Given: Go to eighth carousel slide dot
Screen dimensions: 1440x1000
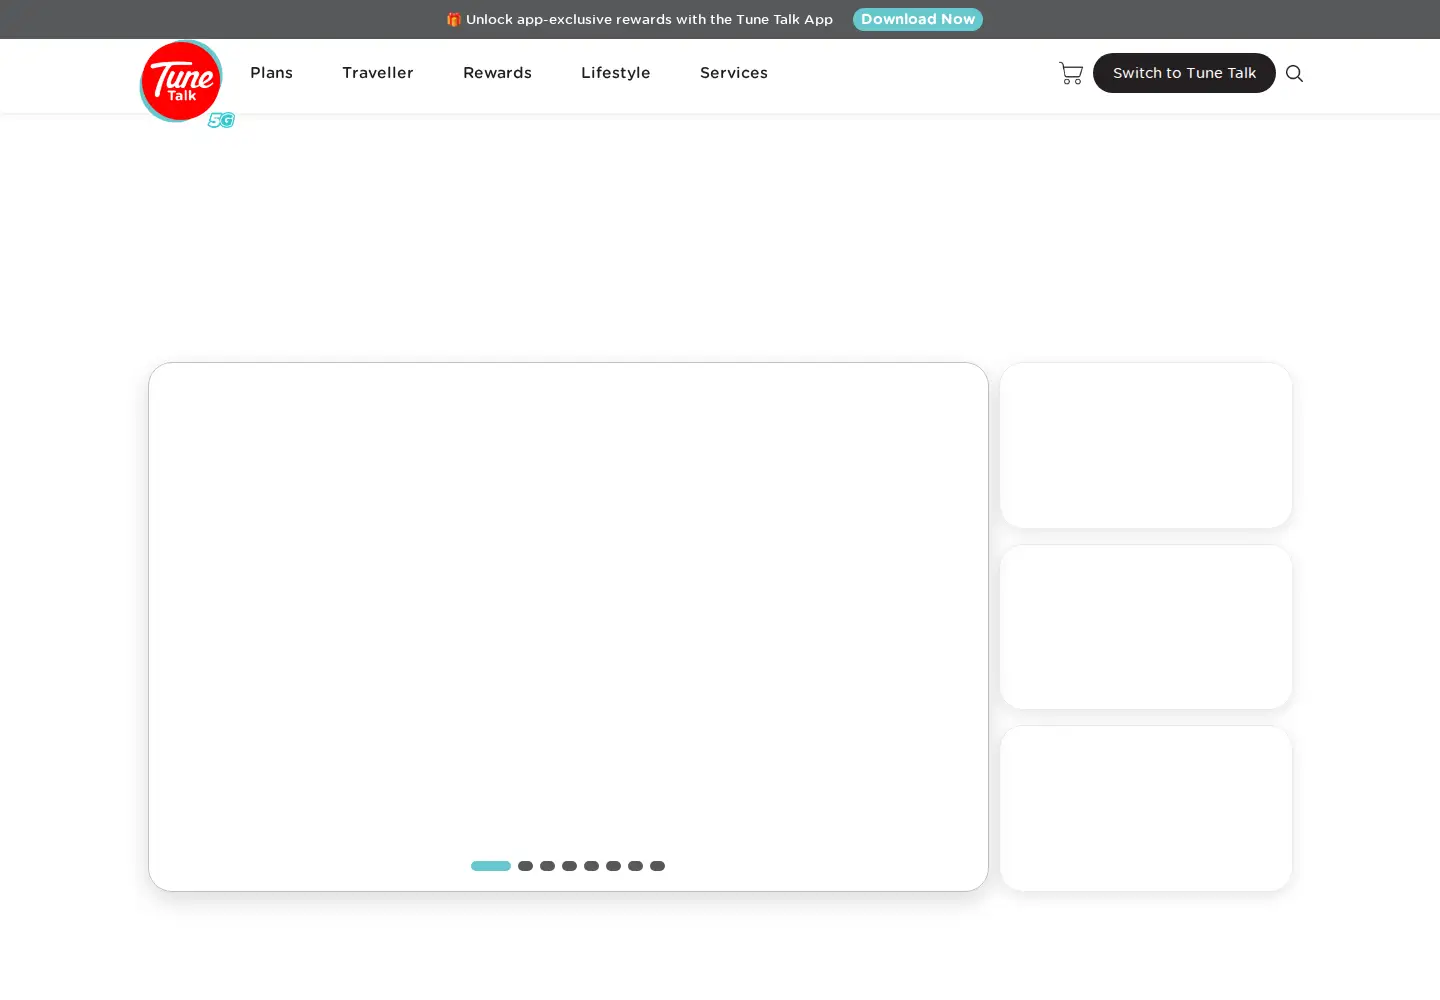Looking at the screenshot, I should coord(657,866).
